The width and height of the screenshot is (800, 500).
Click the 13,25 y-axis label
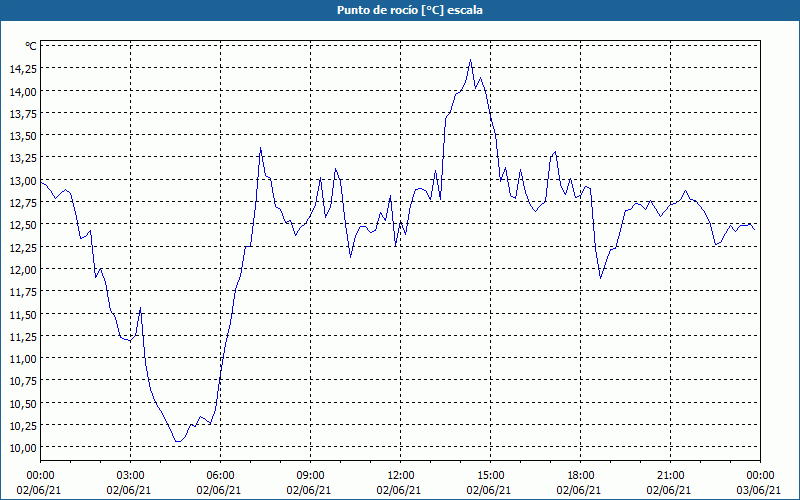pos(23,158)
